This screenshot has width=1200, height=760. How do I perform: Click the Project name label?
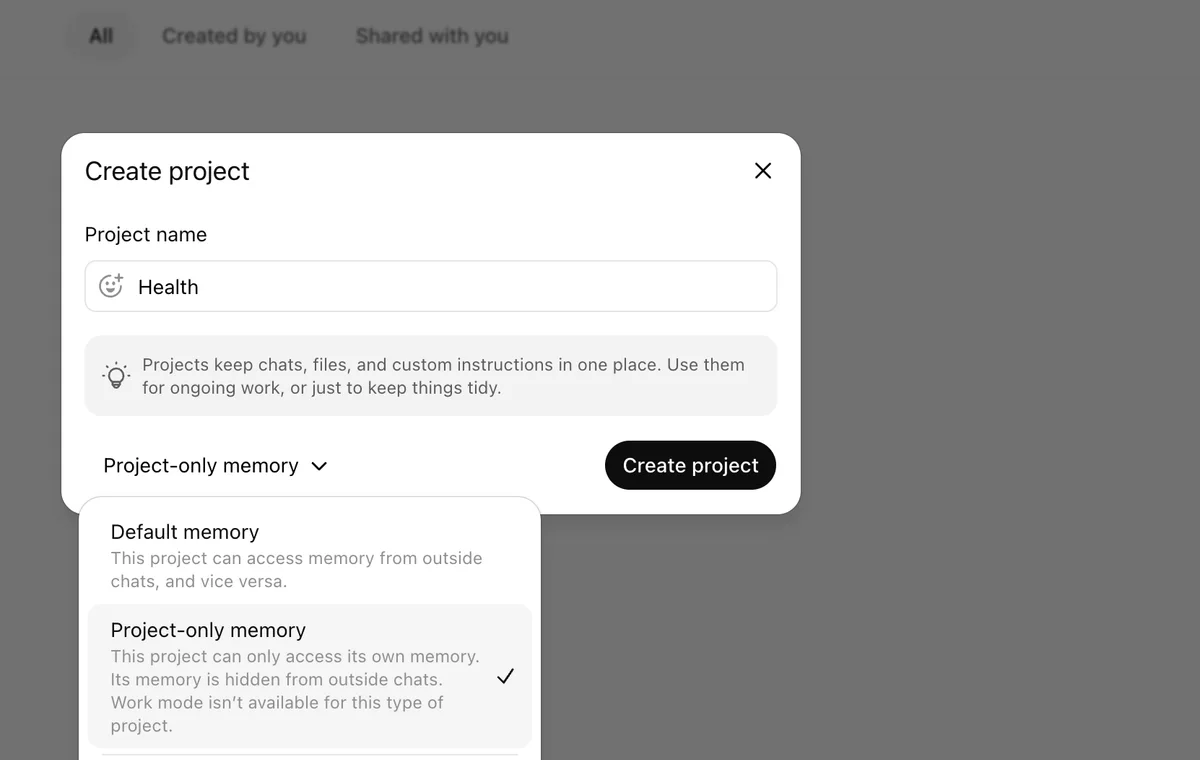click(146, 235)
